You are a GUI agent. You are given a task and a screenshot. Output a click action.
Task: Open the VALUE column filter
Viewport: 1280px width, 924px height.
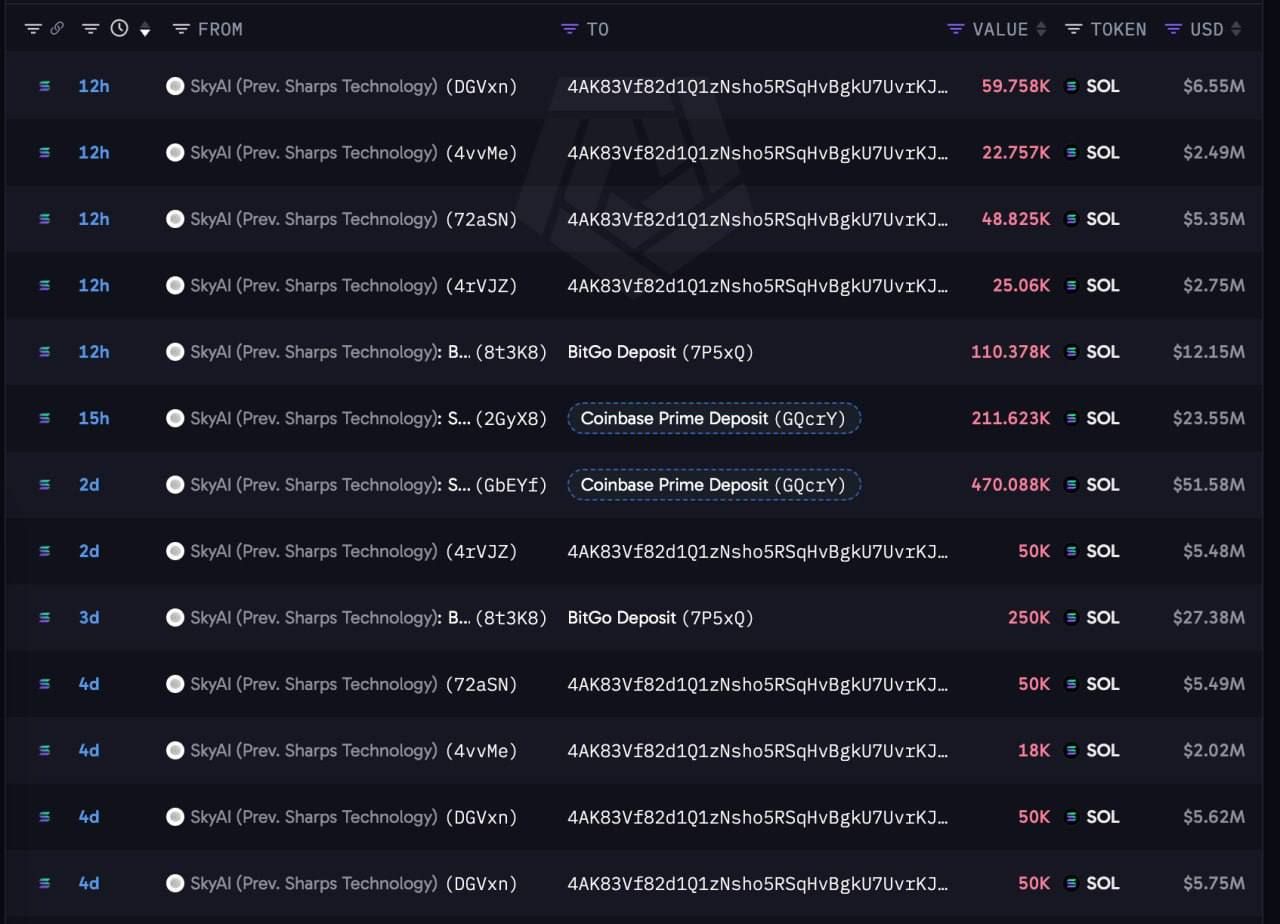(956, 29)
